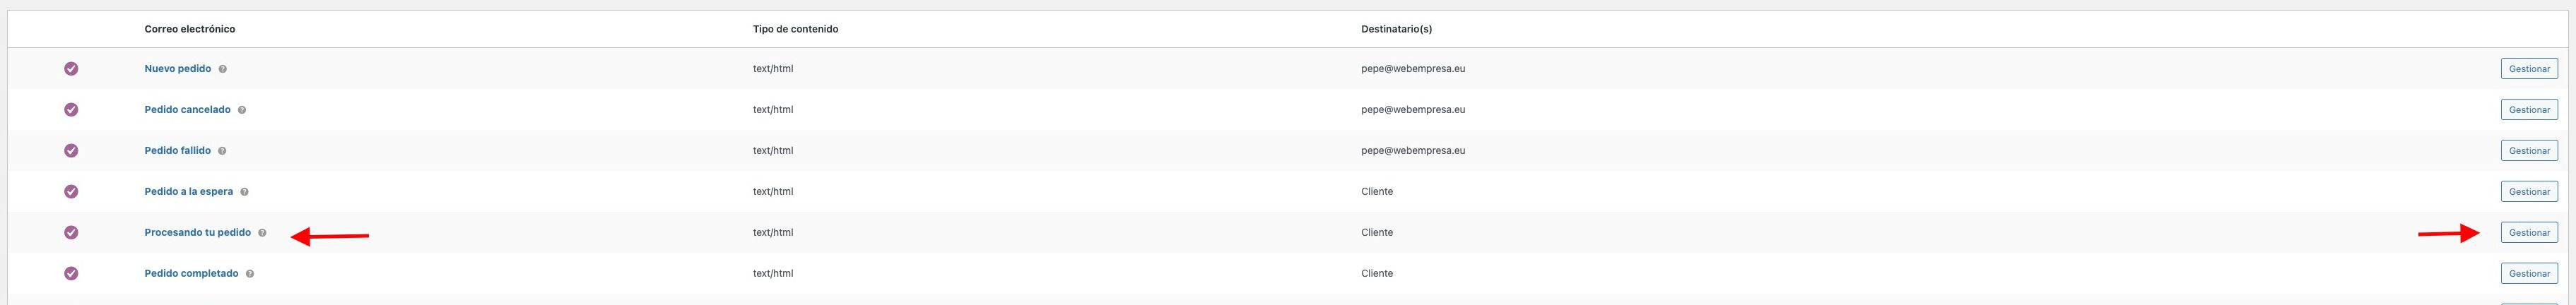The image size is (2576, 305).
Task: Click the enabled checkmark for Nuevo pedido
Action: (71, 69)
